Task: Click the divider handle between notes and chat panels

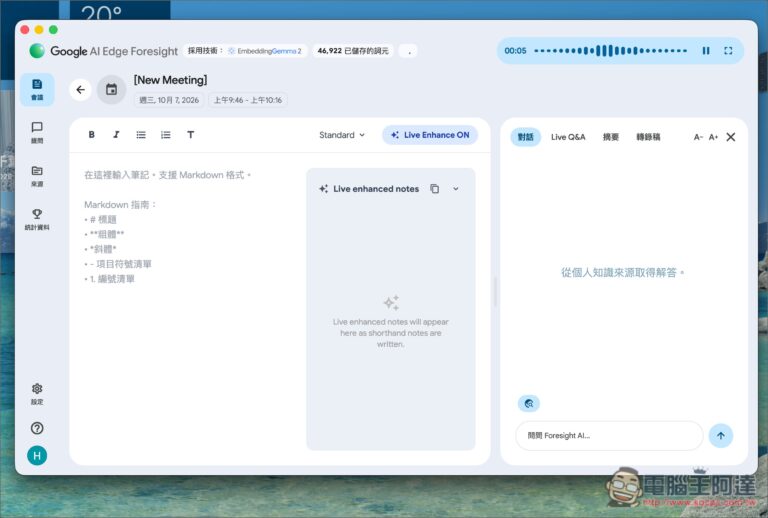Action: 495,292
